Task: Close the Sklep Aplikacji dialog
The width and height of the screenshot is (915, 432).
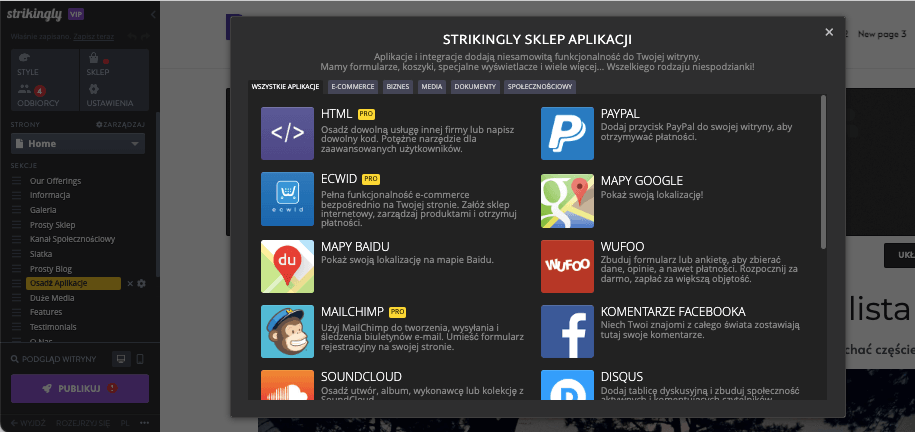Action: (829, 32)
